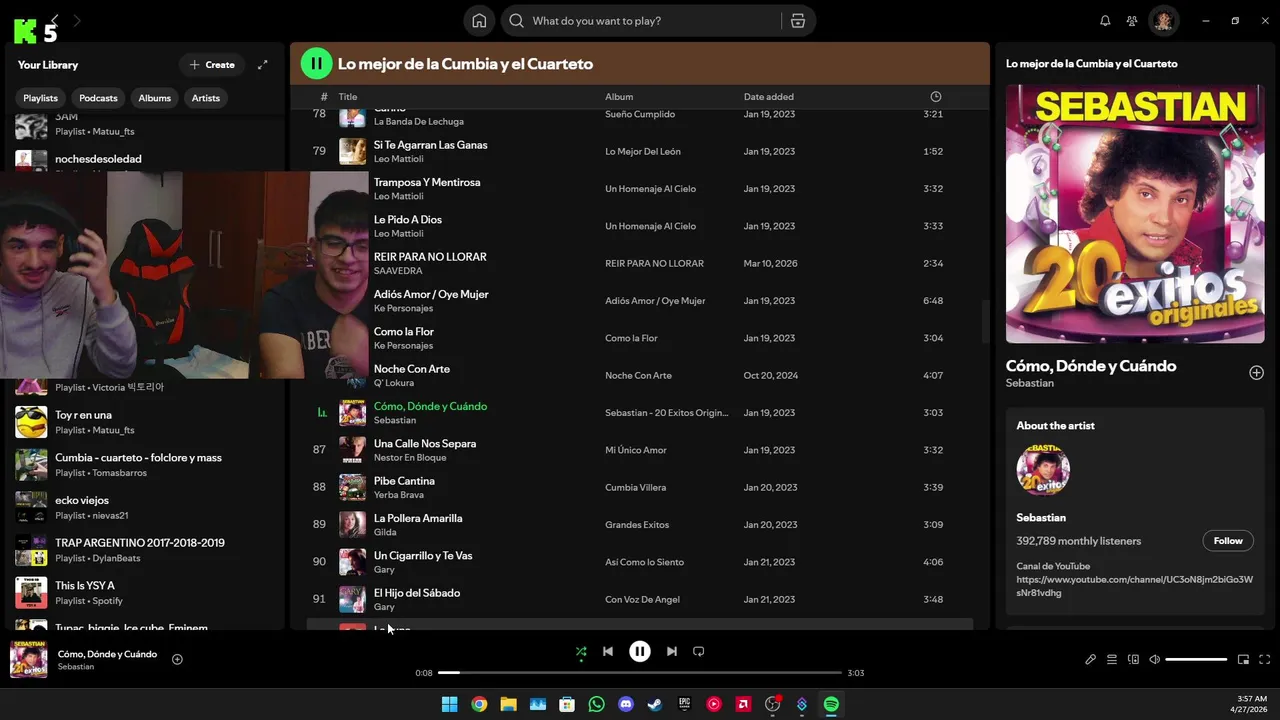Open the nochesdesoledad playlist
Screen dimensions: 1280x720
(98, 159)
